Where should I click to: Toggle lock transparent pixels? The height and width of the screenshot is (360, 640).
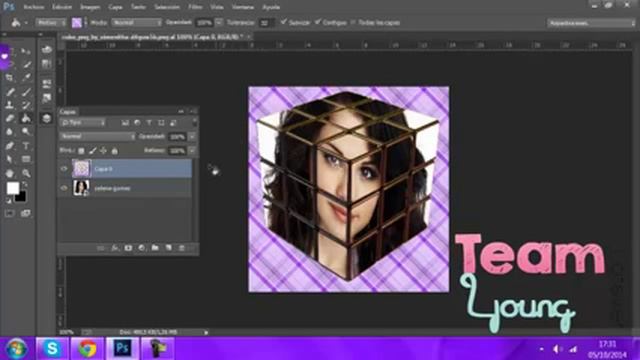81,151
